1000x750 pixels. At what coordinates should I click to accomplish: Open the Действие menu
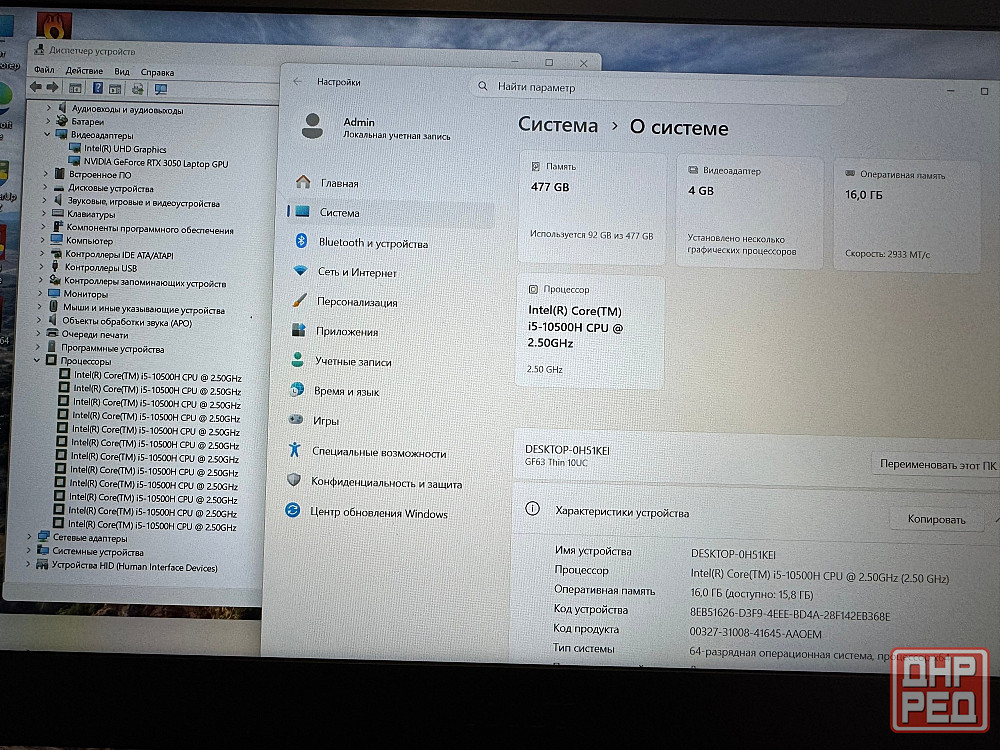(84, 71)
